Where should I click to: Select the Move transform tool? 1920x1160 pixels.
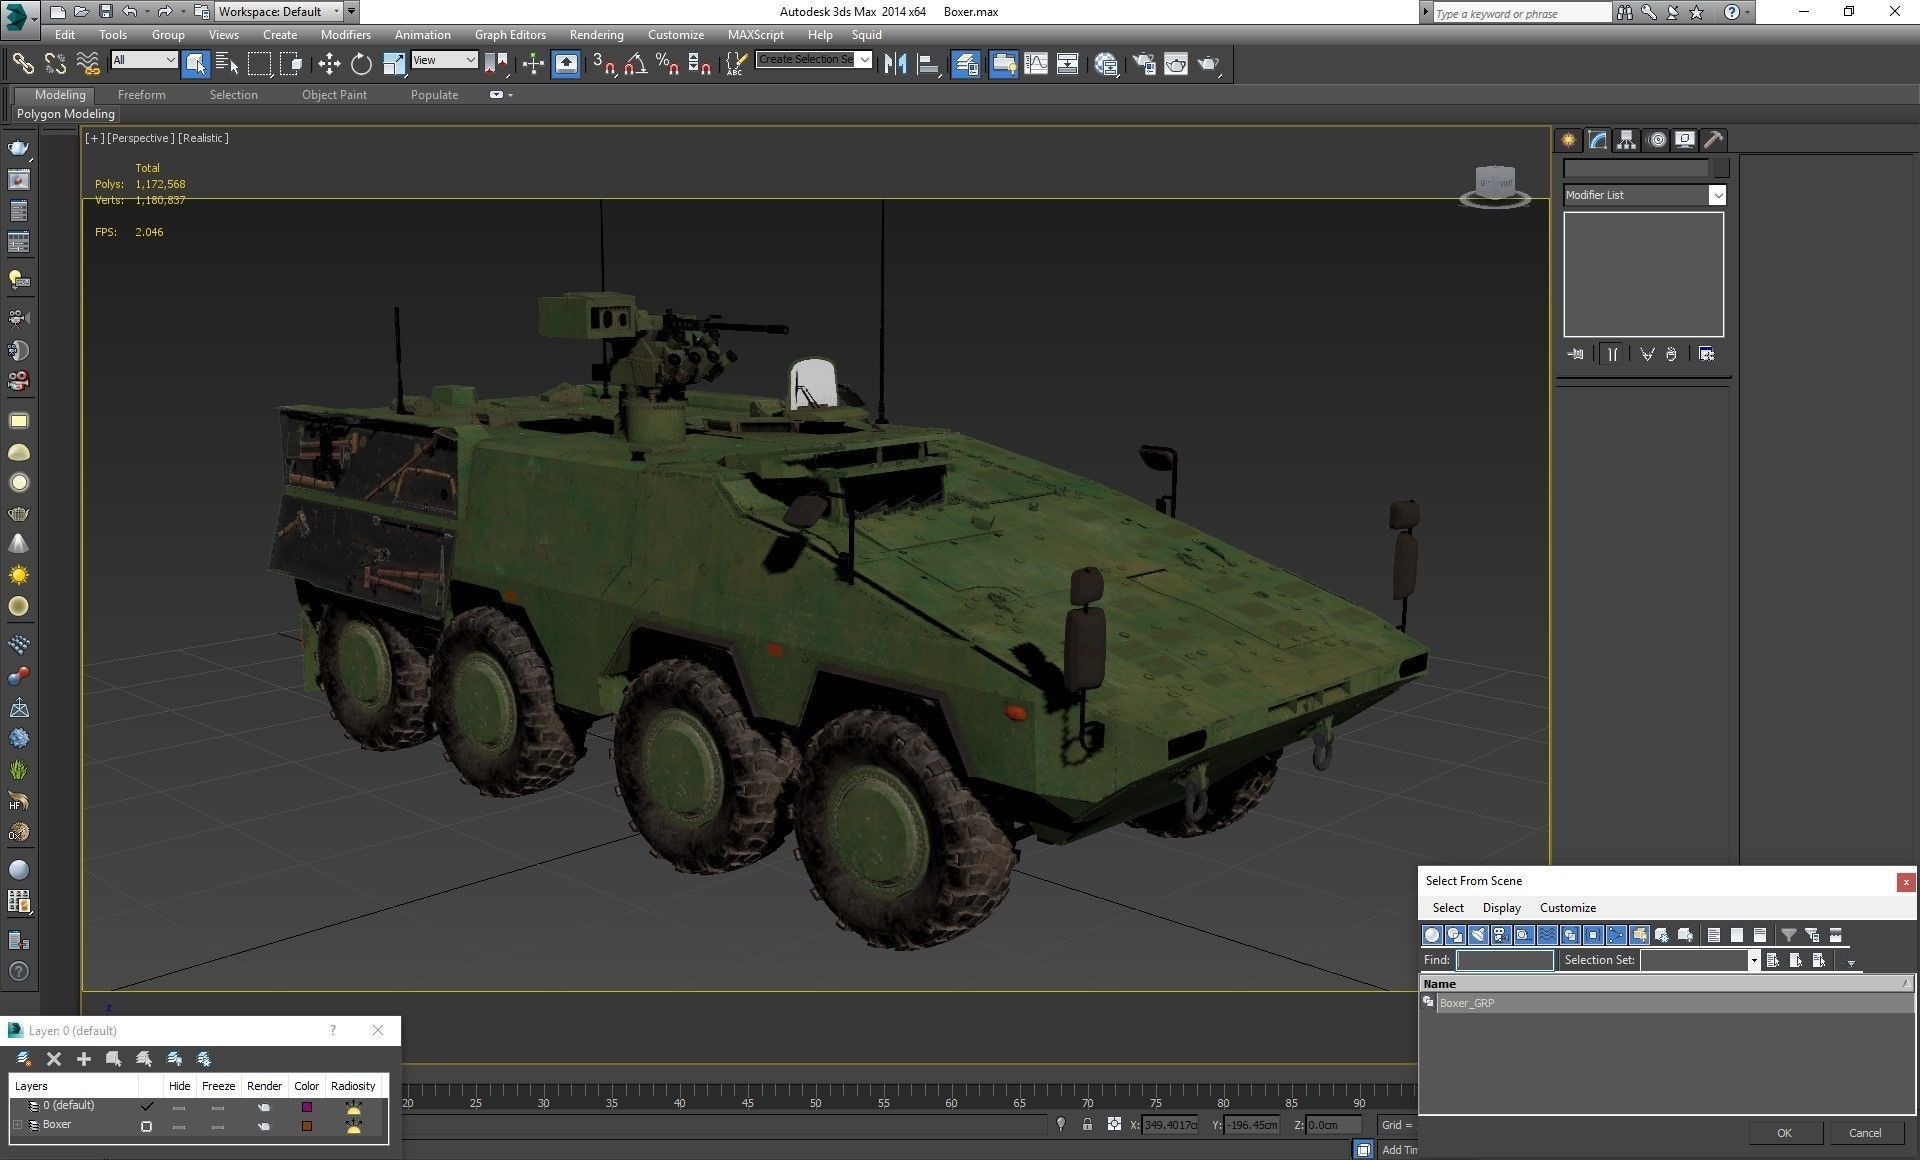tap(328, 64)
